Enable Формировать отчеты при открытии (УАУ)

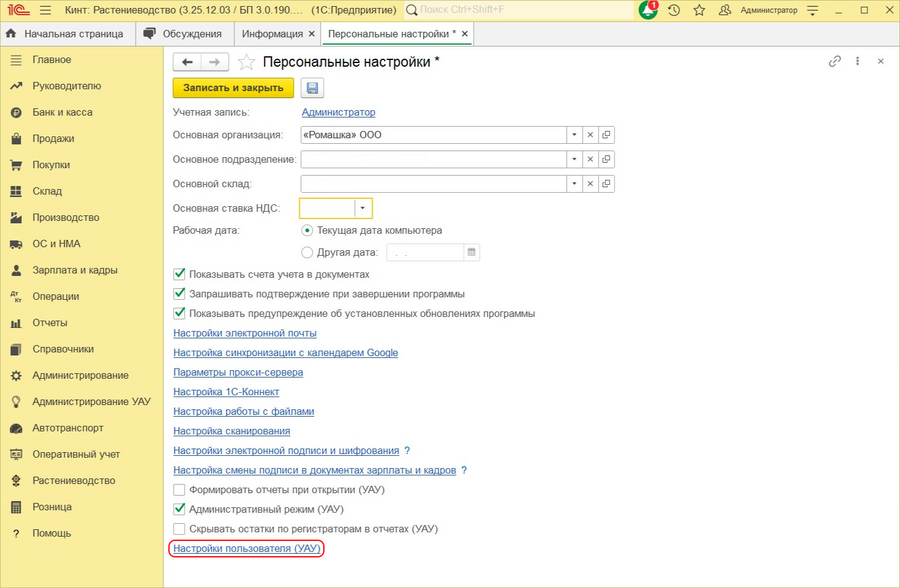point(179,490)
